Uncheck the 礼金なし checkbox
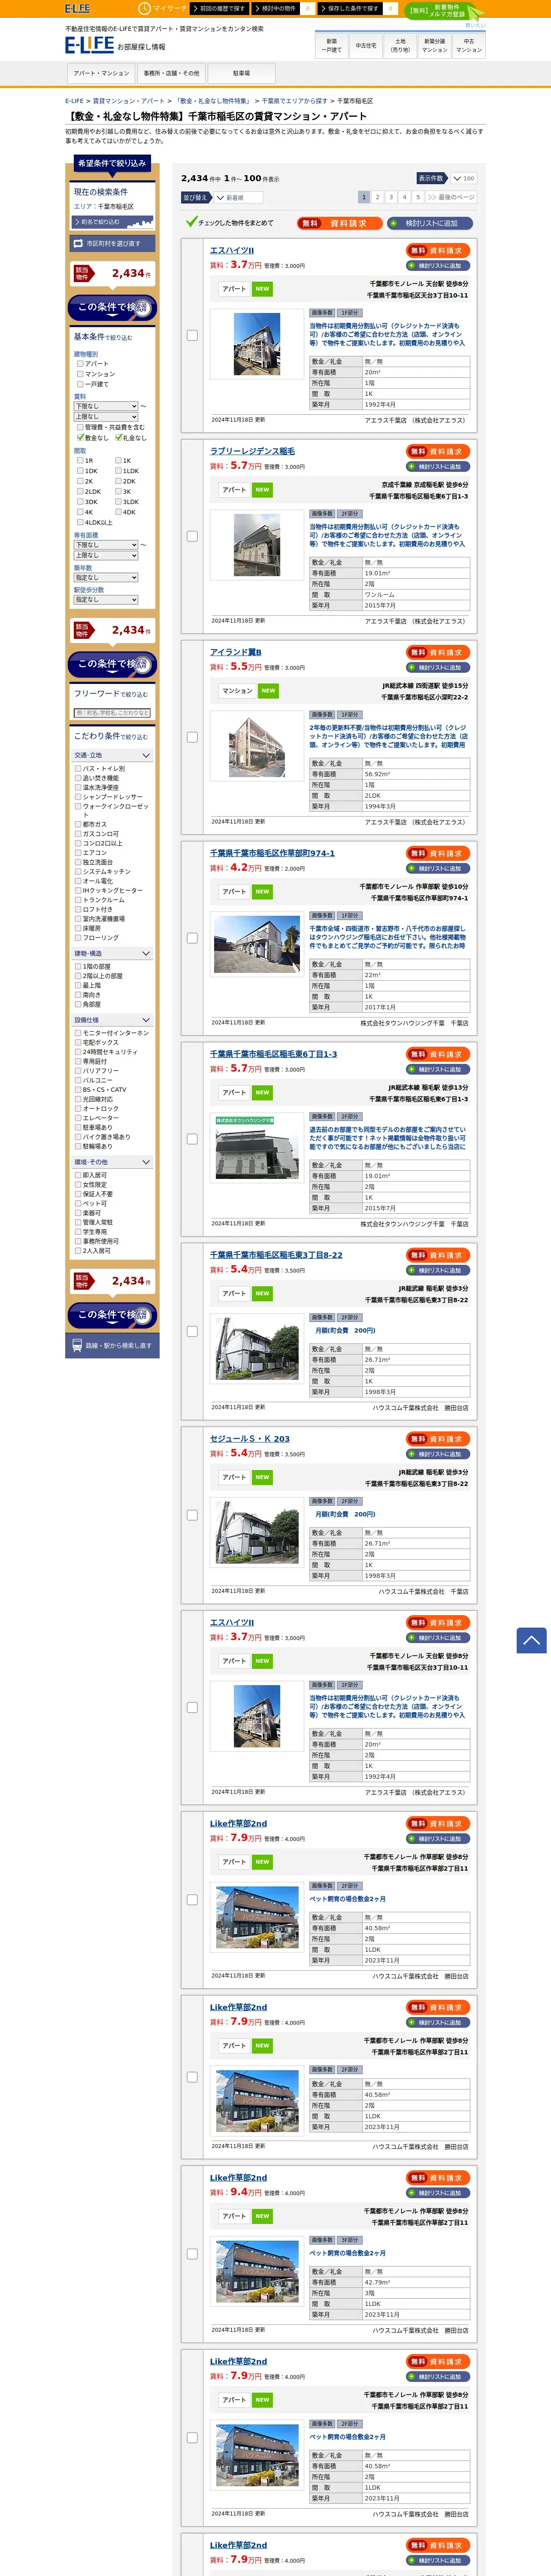Viewport: 551px width, 2576px height. (x=118, y=437)
